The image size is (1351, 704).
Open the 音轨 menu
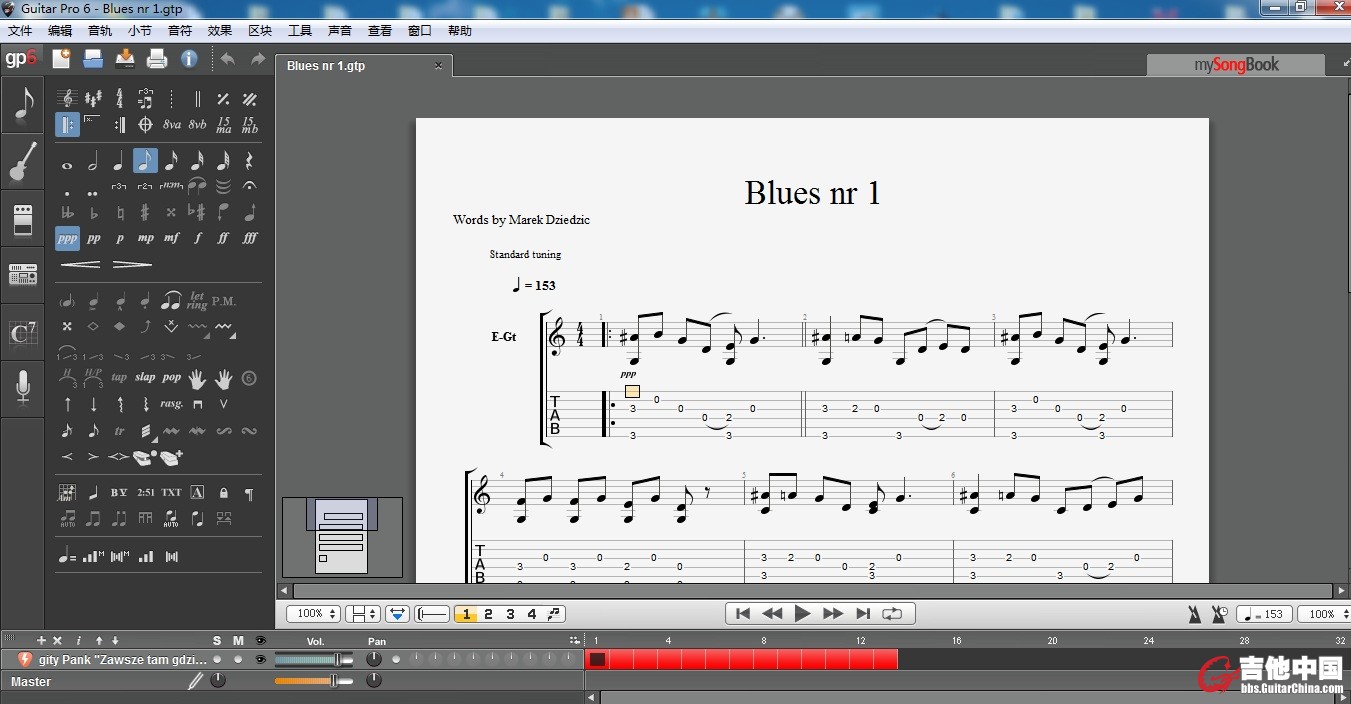pos(100,31)
